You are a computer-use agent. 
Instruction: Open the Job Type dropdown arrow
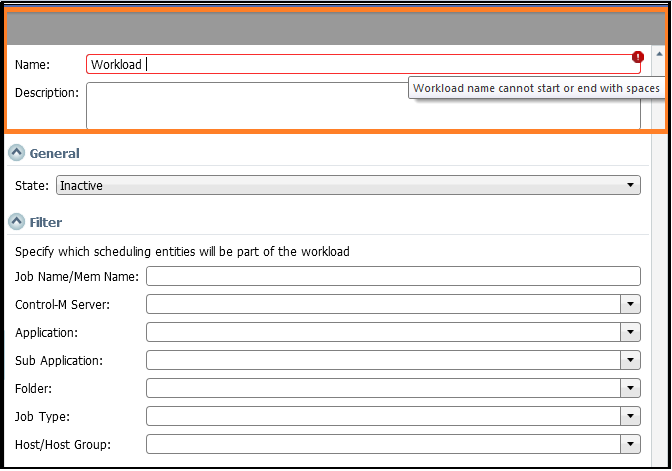point(630,416)
